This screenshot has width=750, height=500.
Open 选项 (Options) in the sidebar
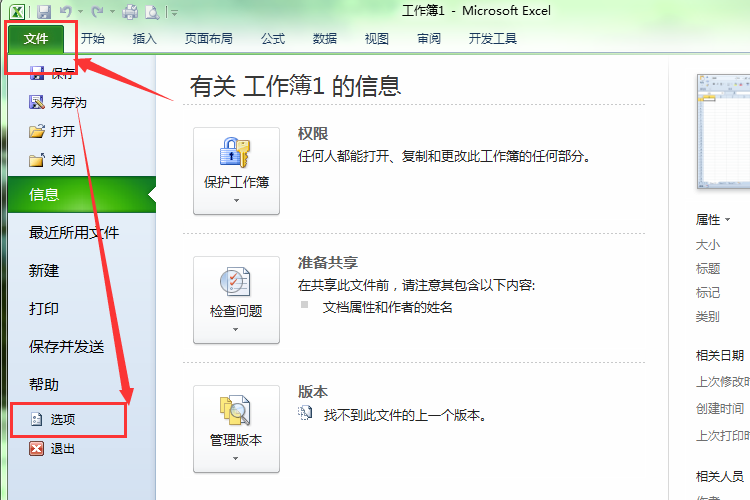tap(62, 420)
